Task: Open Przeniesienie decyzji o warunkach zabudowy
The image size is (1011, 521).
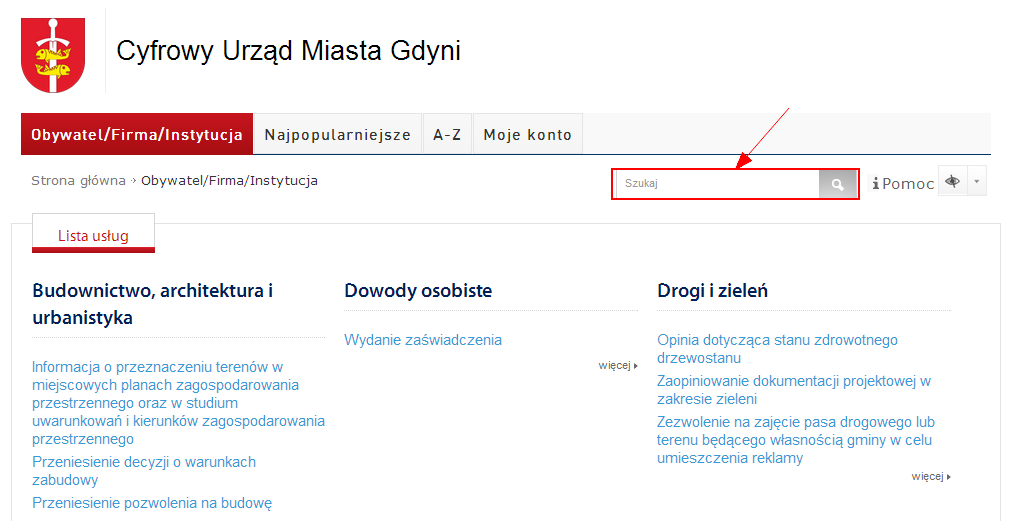Action: [x=144, y=471]
